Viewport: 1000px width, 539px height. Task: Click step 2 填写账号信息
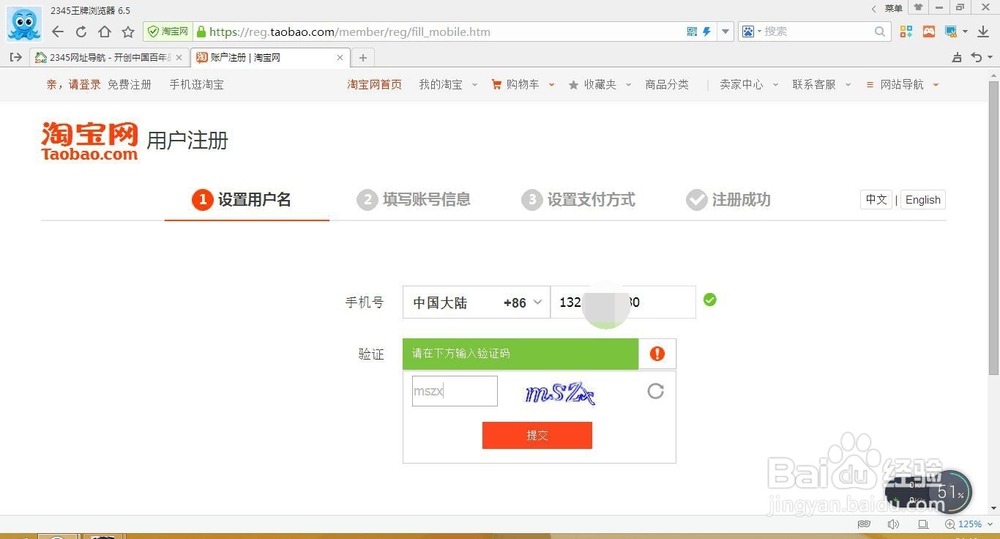pyautogui.click(x=413, y=200)
